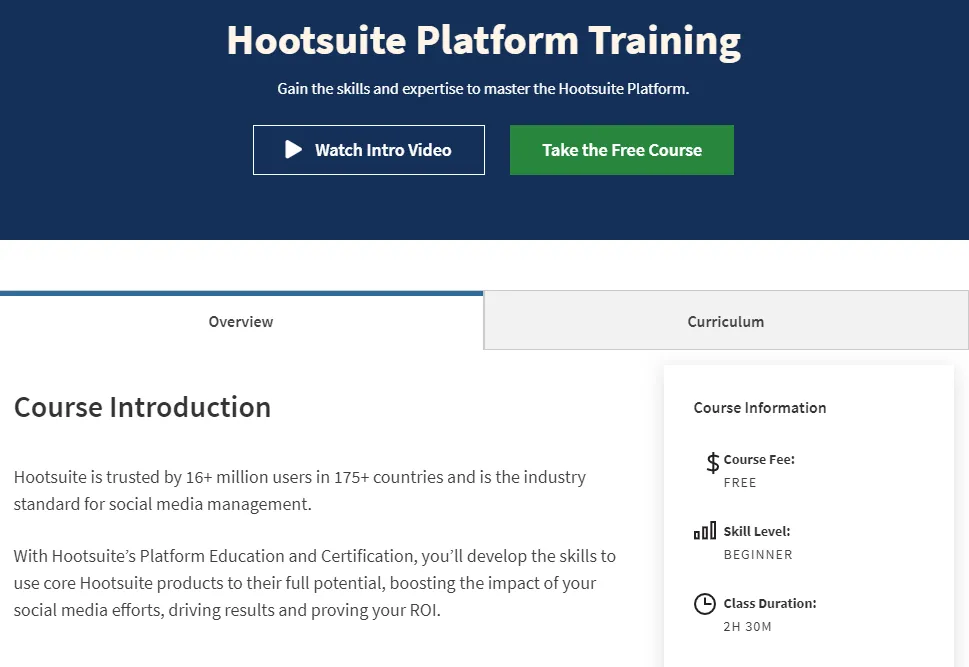Select the BEGINNER skill level value

[x=758, y=555]
